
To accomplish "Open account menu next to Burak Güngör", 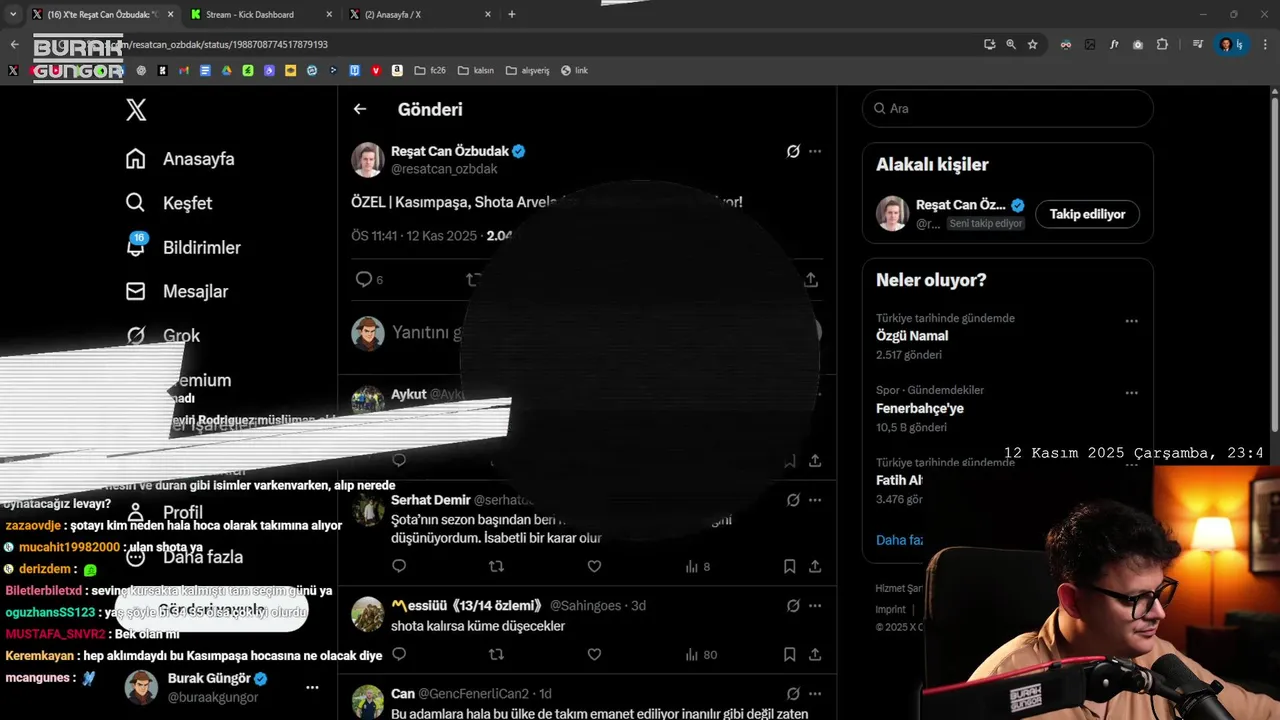I will 312,687.
